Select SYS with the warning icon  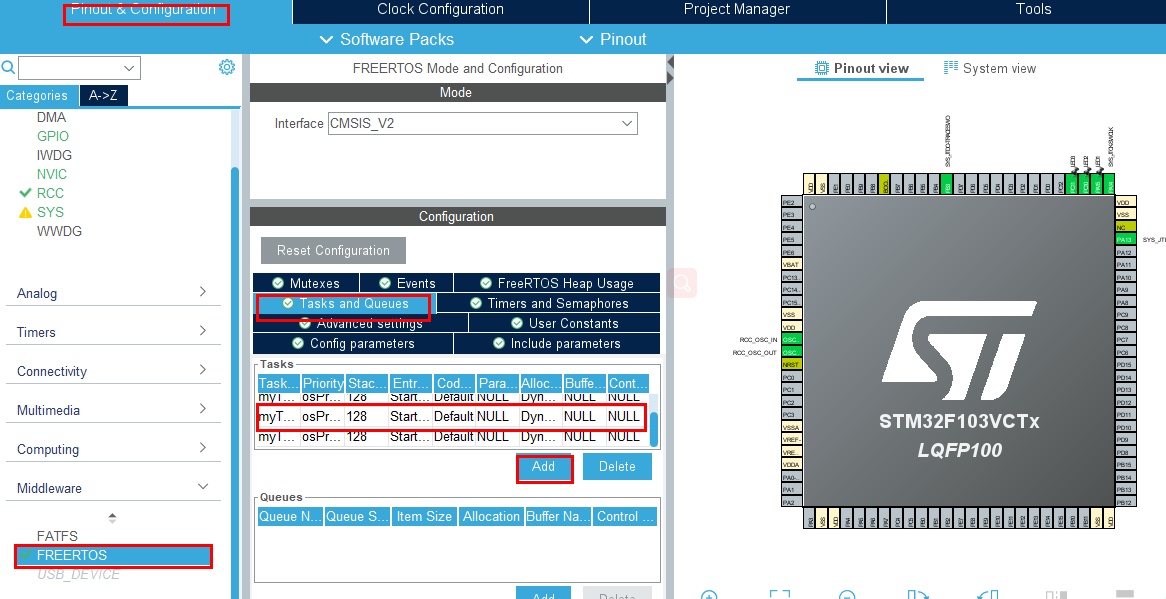[x=50, y=212]
